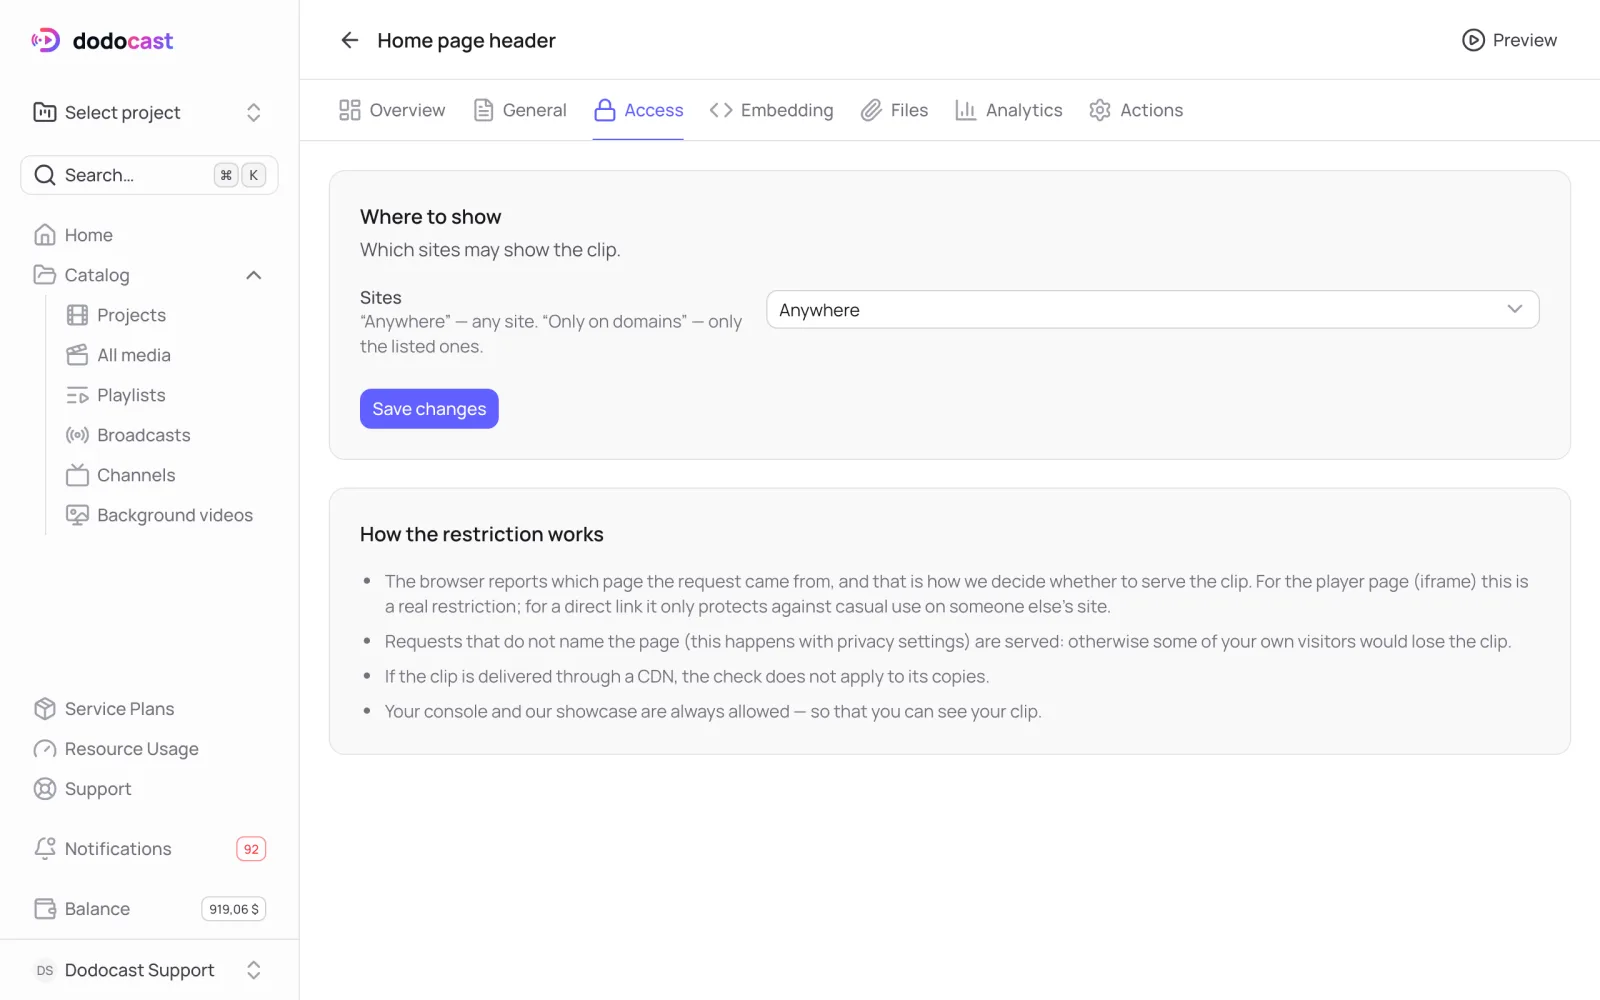Open the Select project dropdown
This screenshot has height=1000, width=1600.
[x=149, y=112]
